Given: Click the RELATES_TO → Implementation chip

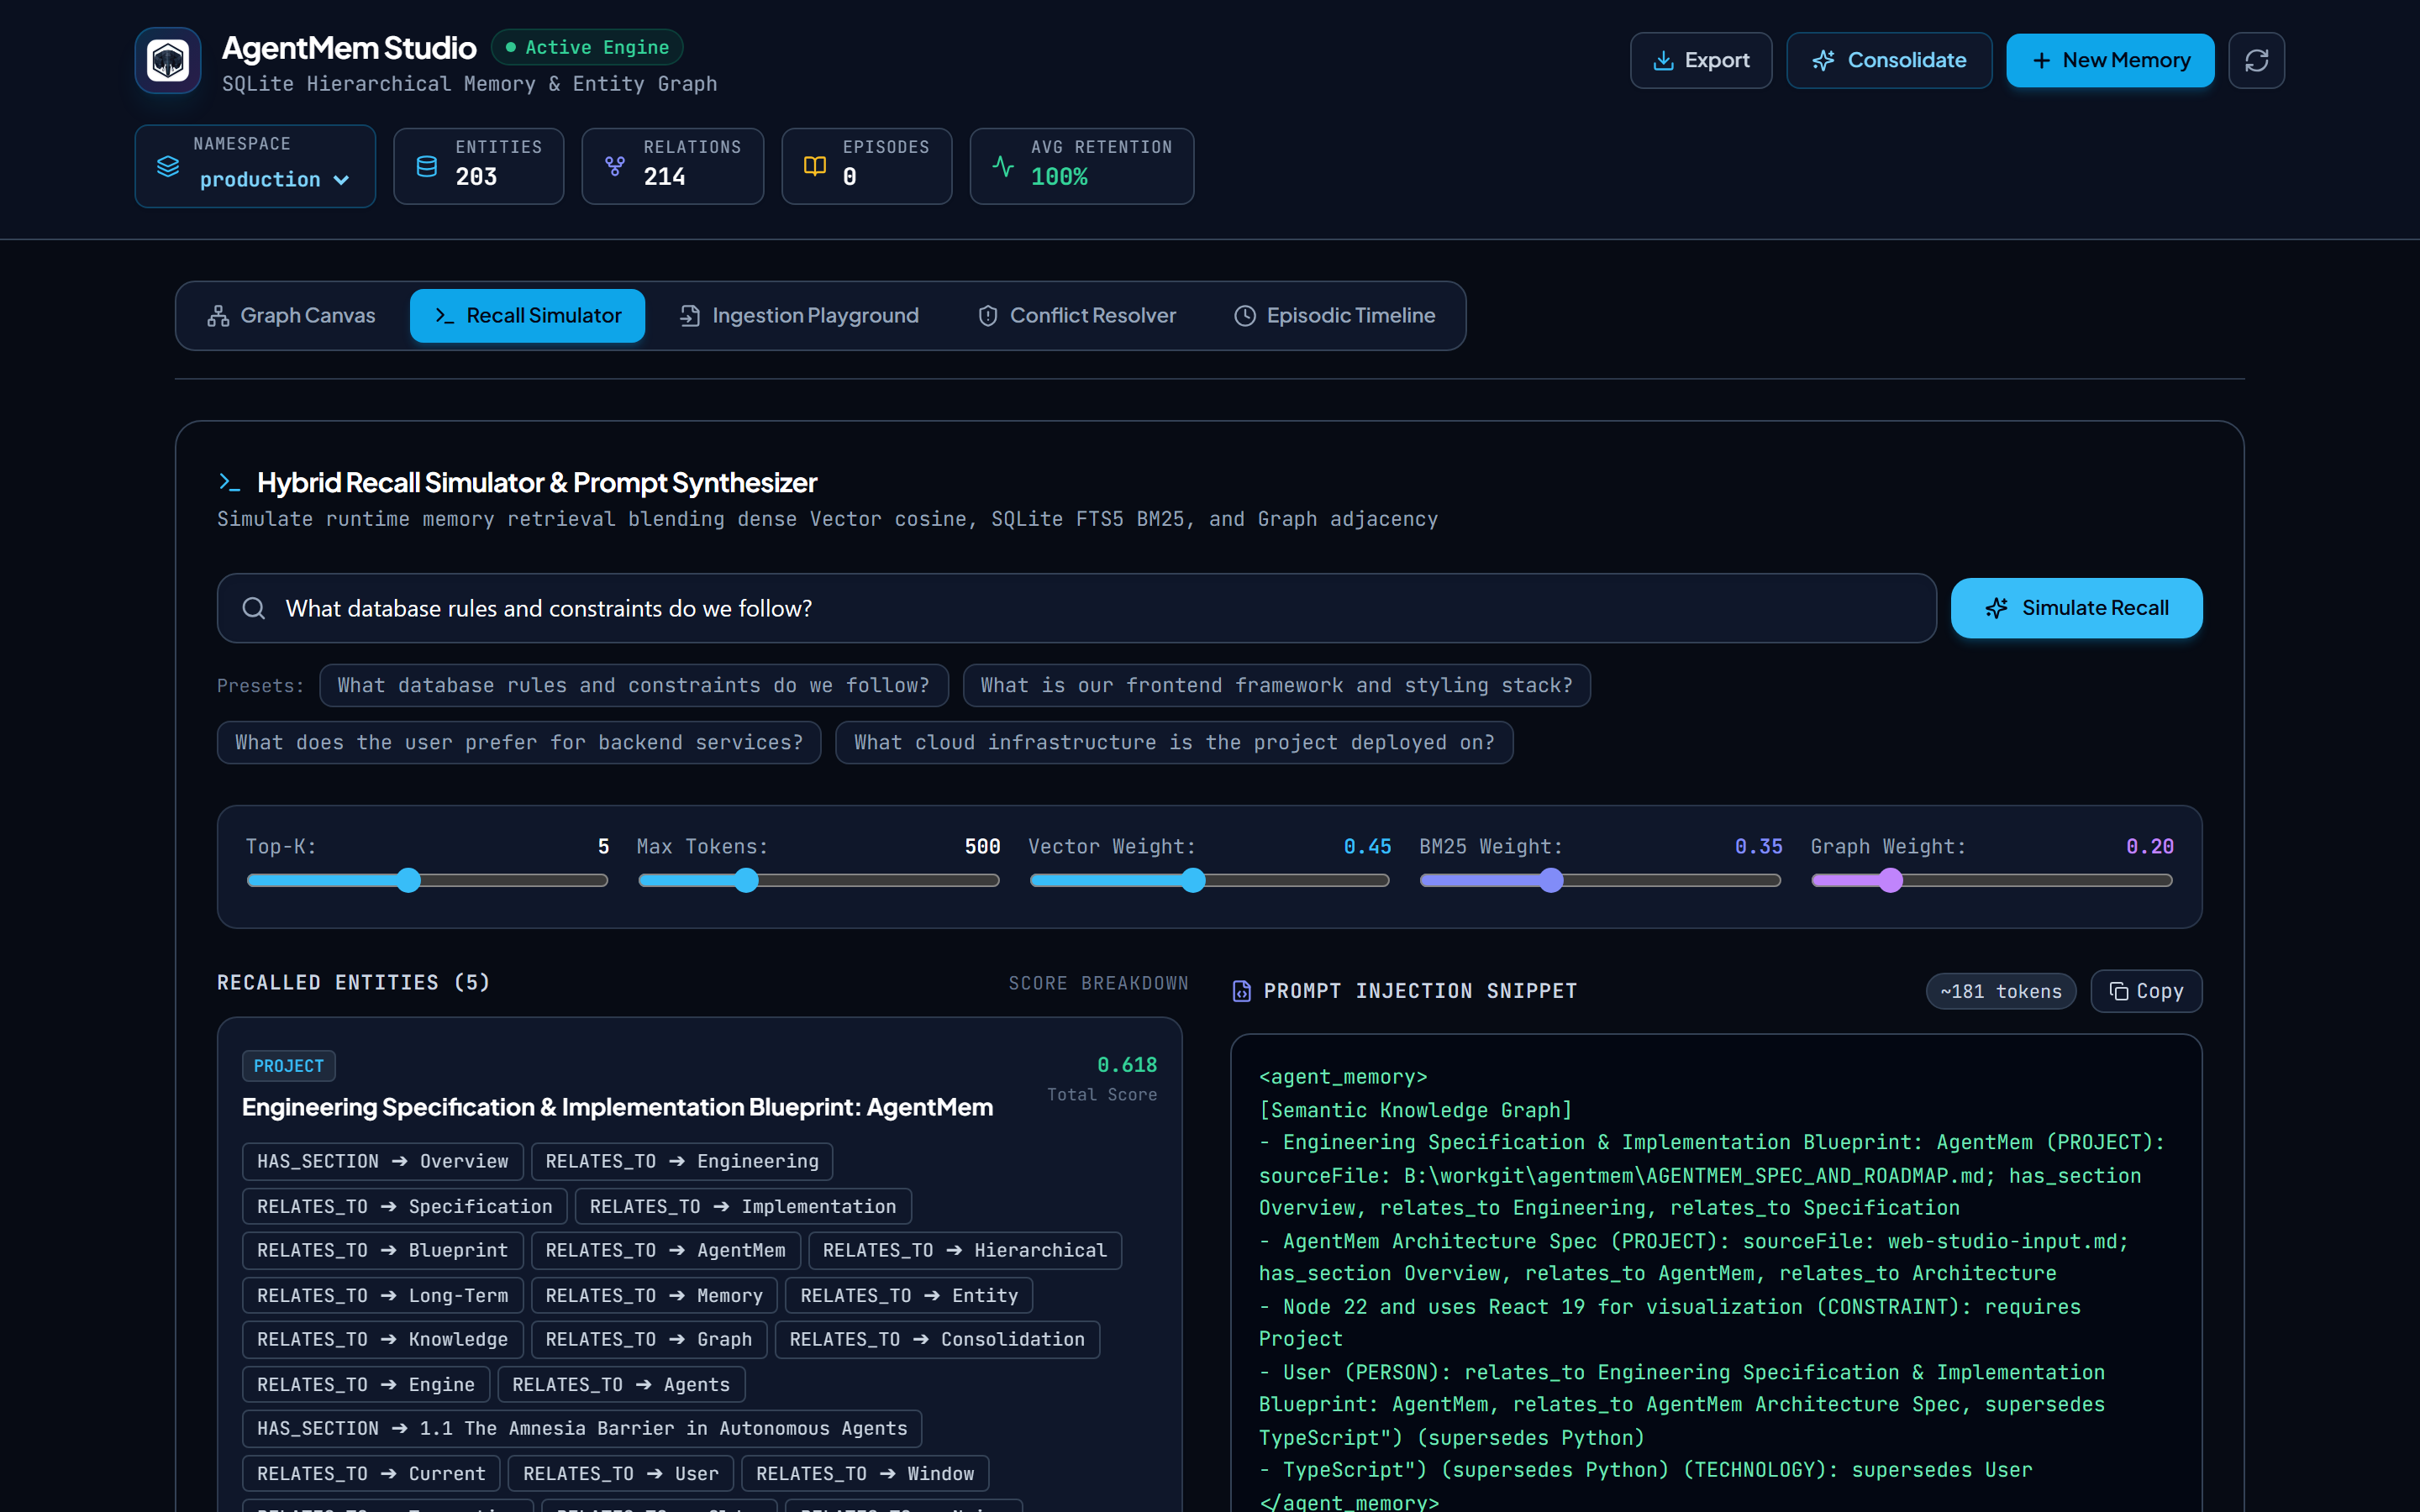Looking at the screenshot, I should pyautogui.click(x=742, y=1206).
